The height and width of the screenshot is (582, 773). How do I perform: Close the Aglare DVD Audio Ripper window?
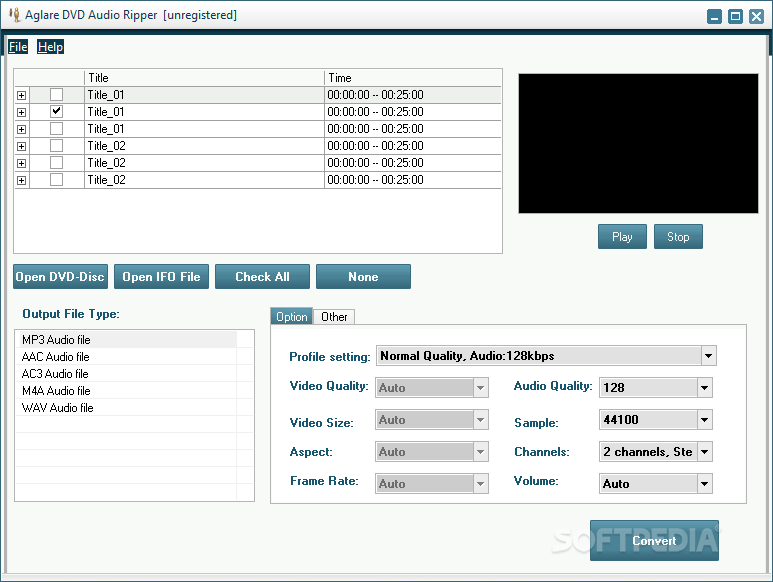click(756, 16)
